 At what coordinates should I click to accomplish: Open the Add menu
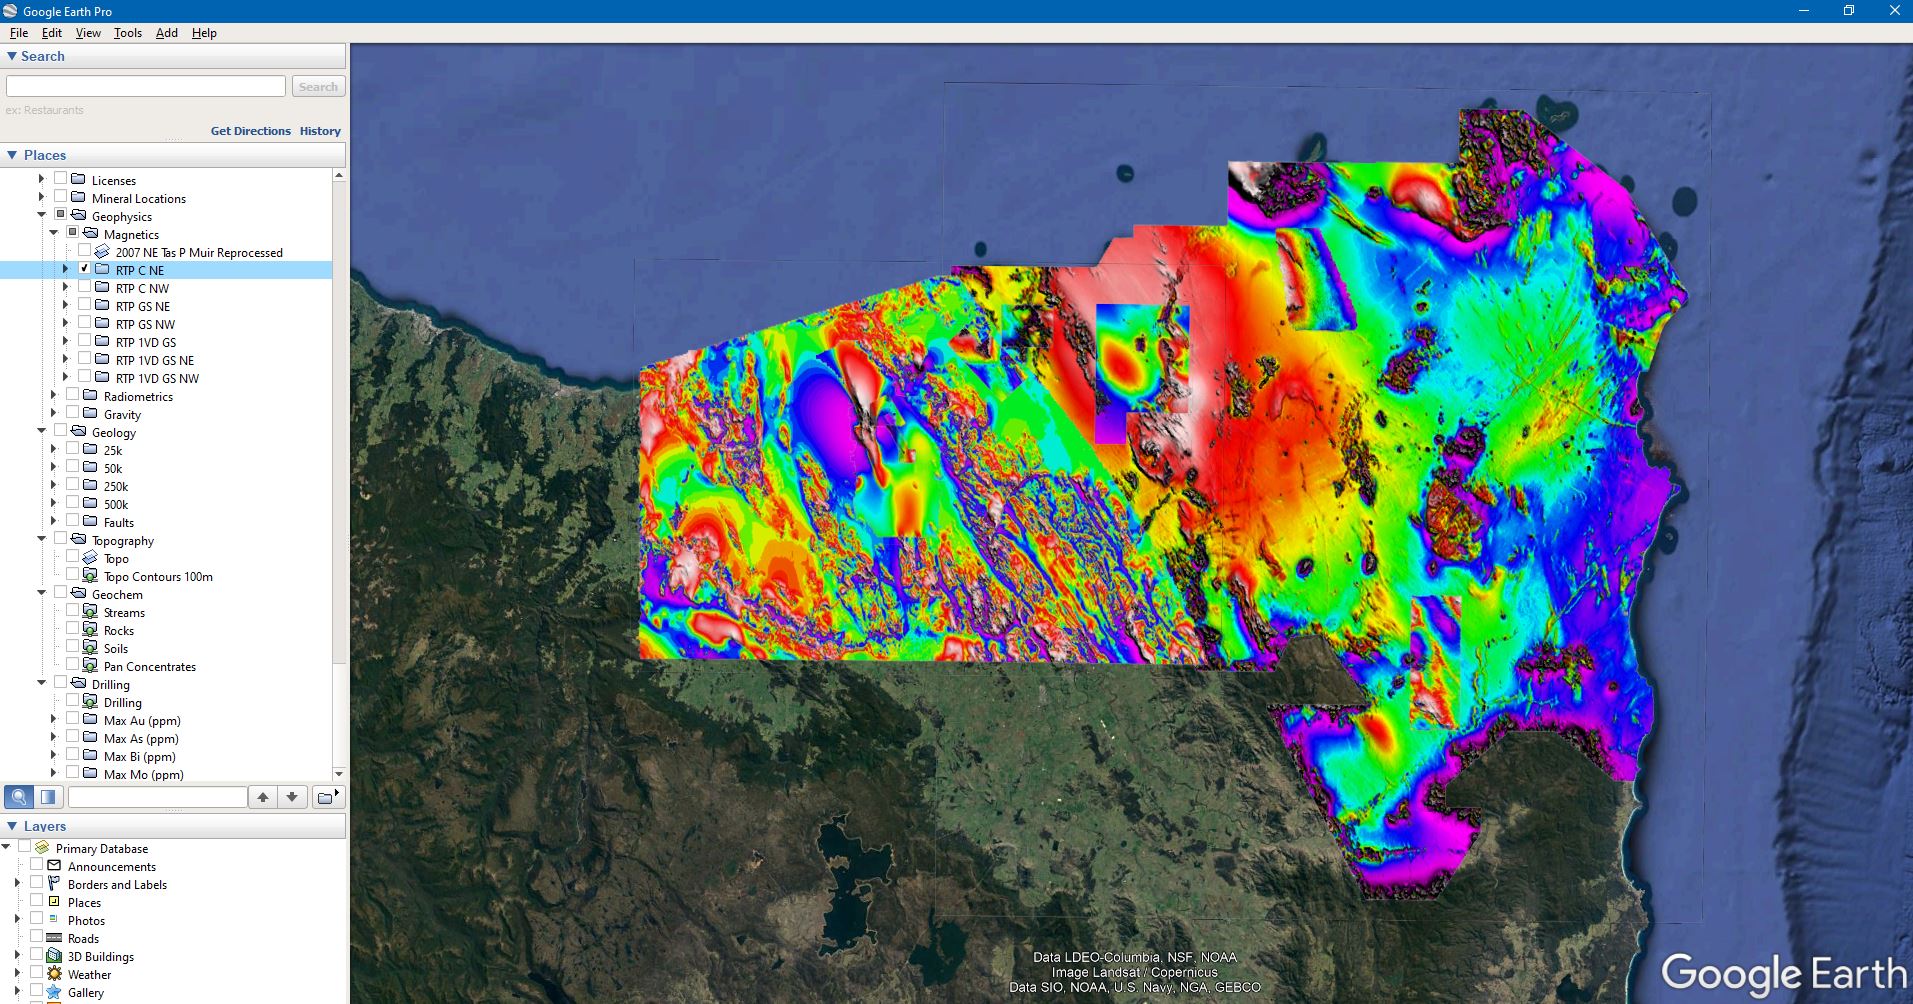coord(167,32)
